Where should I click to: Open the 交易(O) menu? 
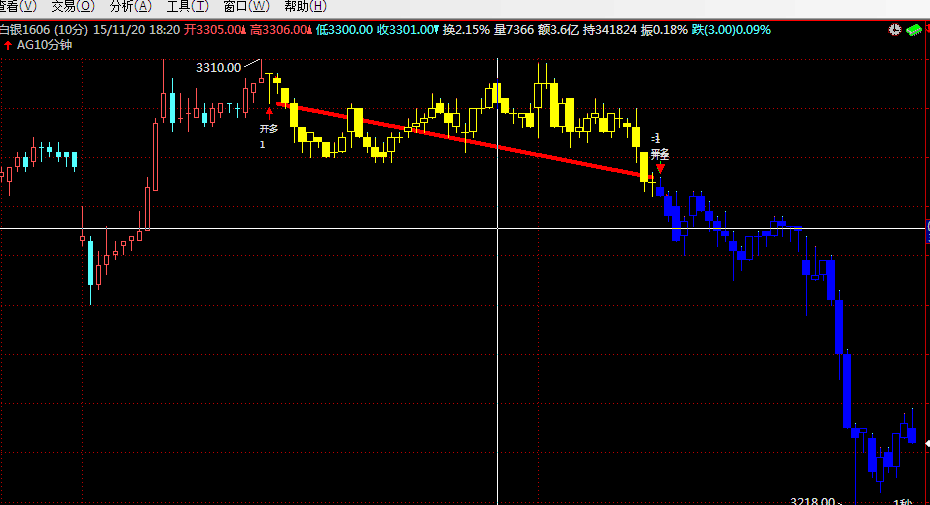(x=73, y=7)
